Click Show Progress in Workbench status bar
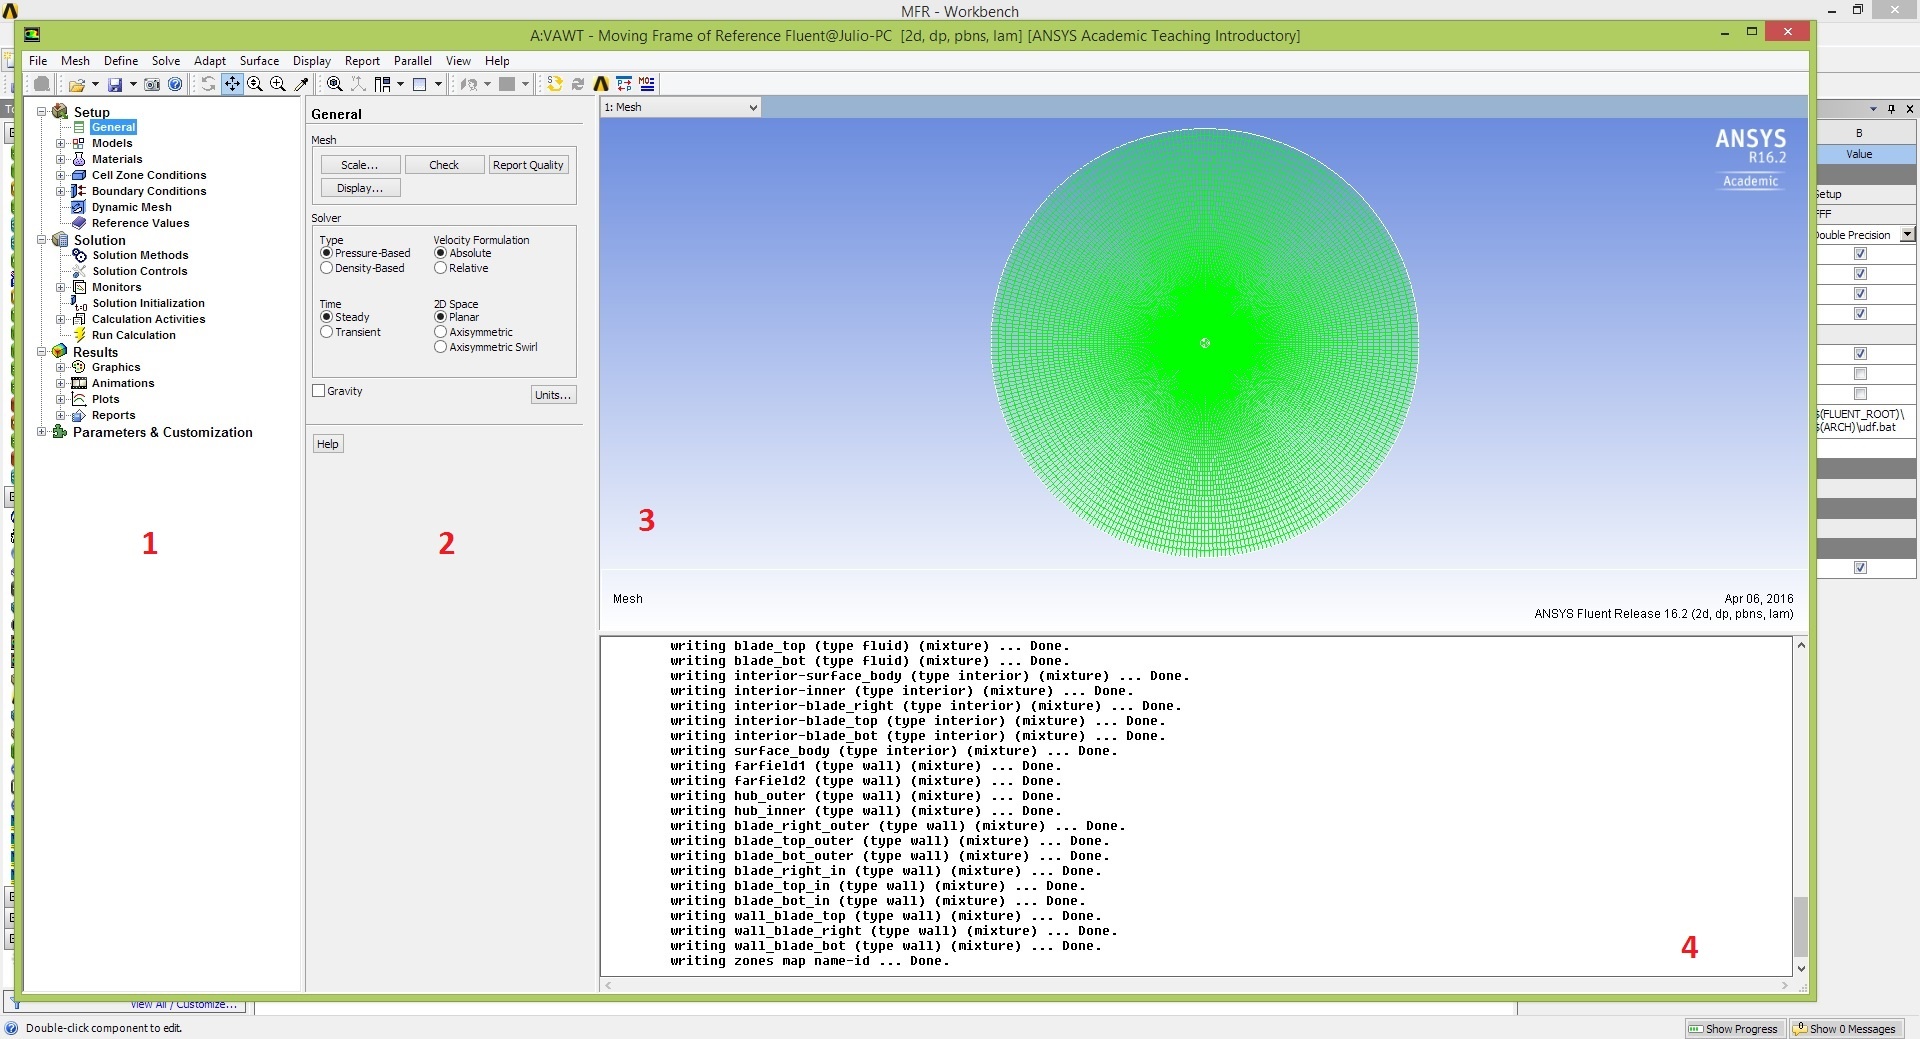The image size is (1920, 1039). (1733, 1028)
